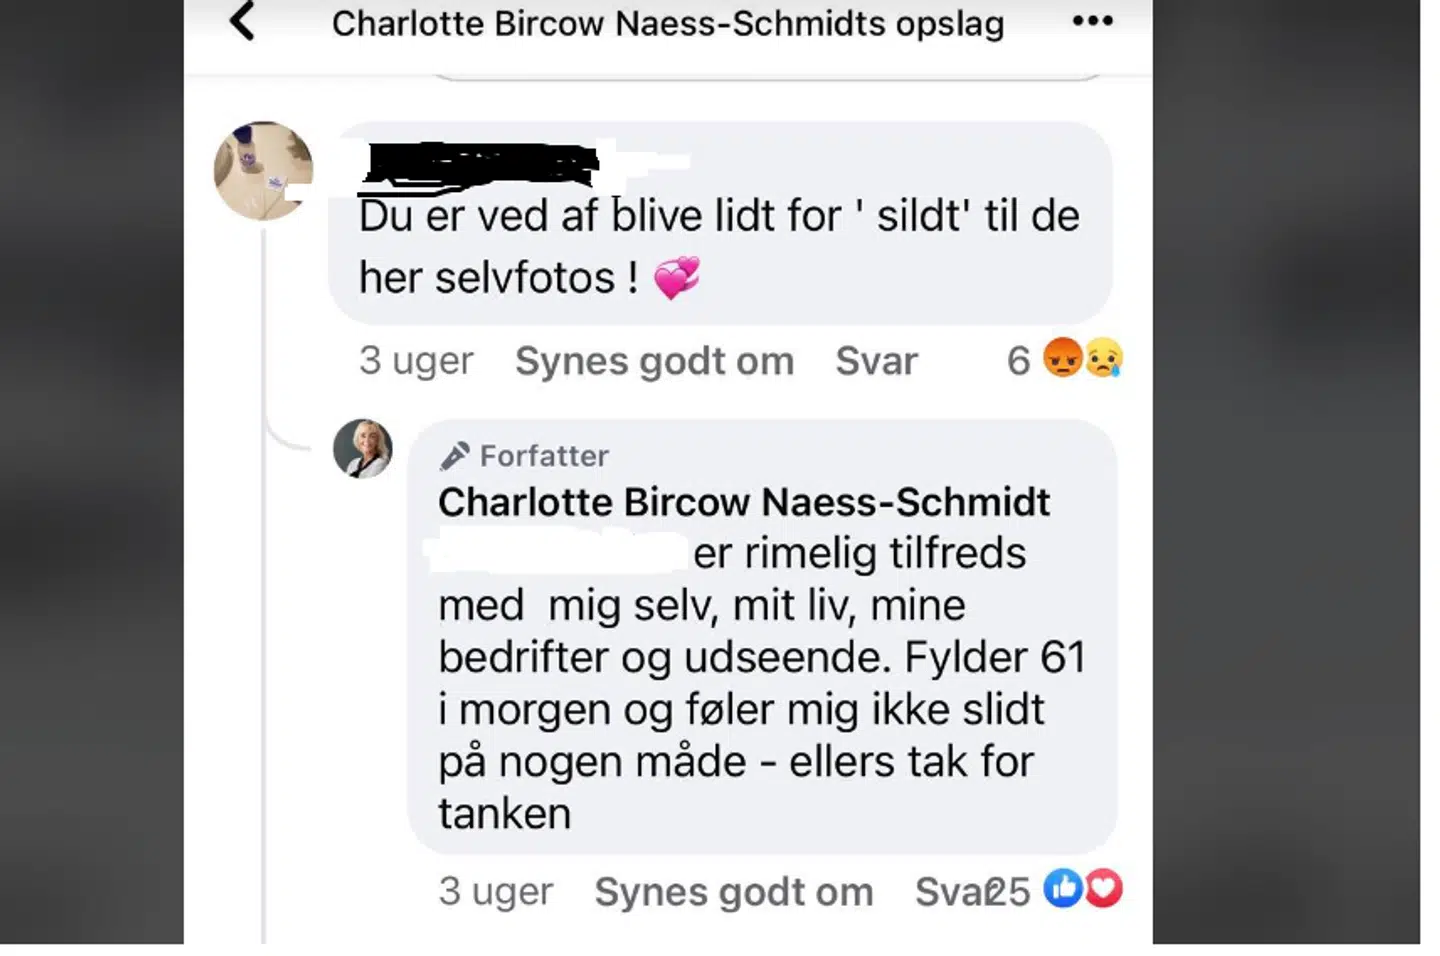This screenshot has width=1440, height=956.
Task: Click the thumbs-up reaction icon on the reply
Action: pos(1064,888)
